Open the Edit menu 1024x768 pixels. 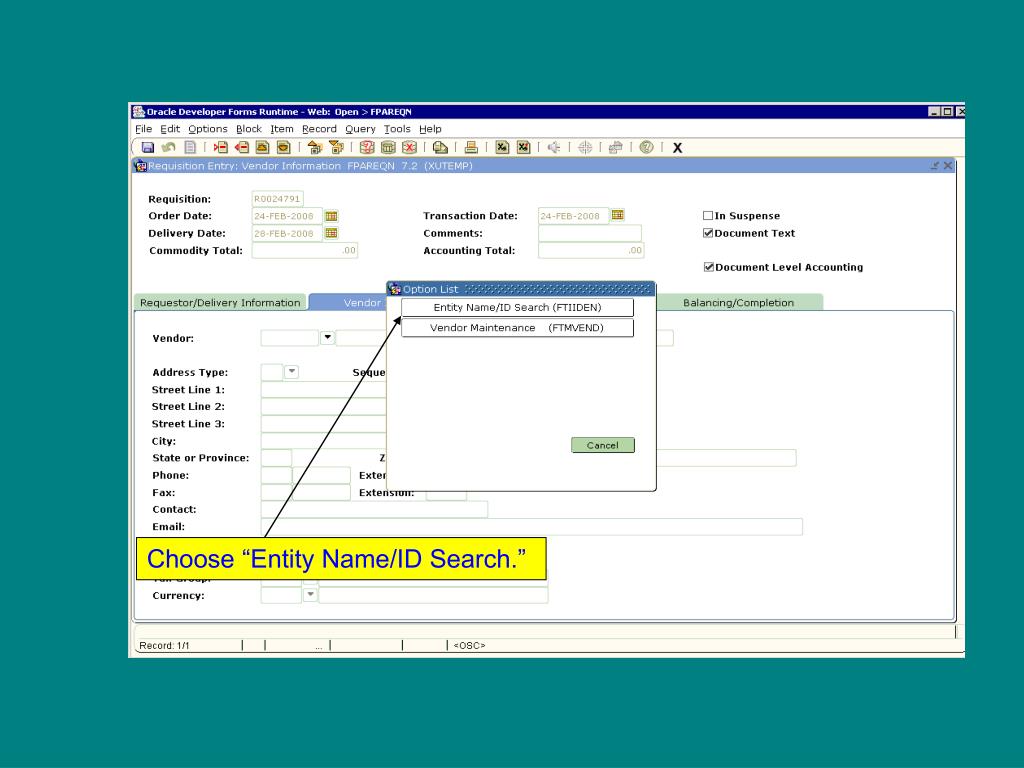170,129
